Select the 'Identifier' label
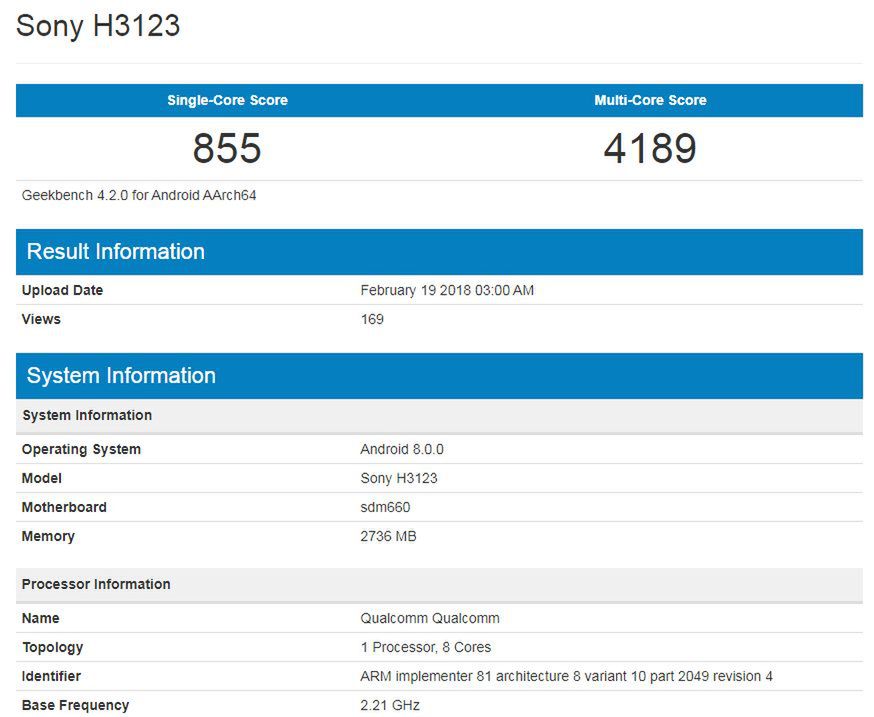The height and width of the screenshot is (717, 874). tap(51, 676)
